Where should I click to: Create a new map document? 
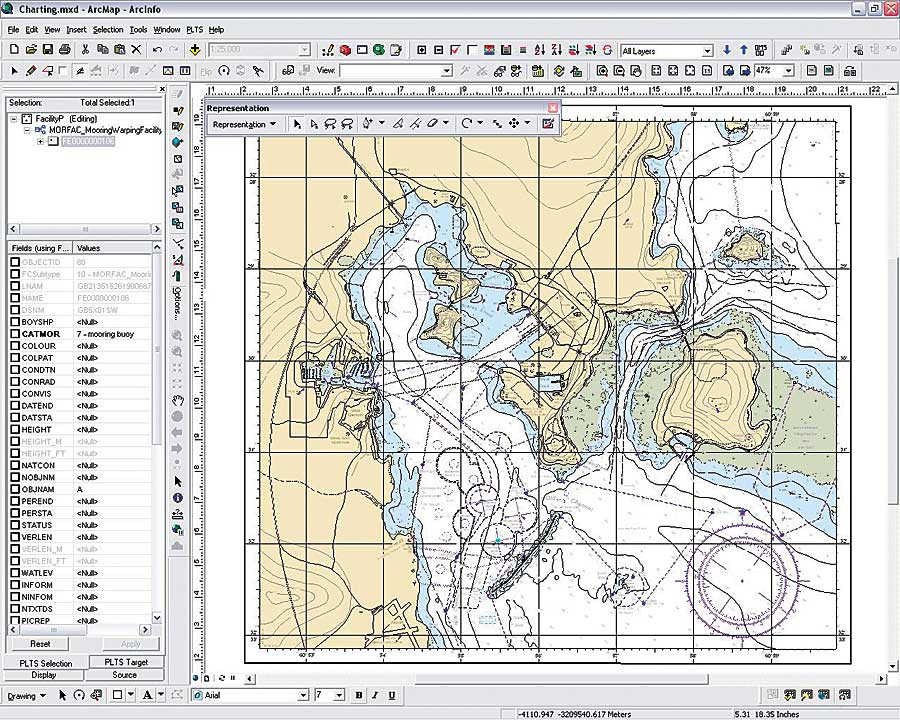pos(15,50)
